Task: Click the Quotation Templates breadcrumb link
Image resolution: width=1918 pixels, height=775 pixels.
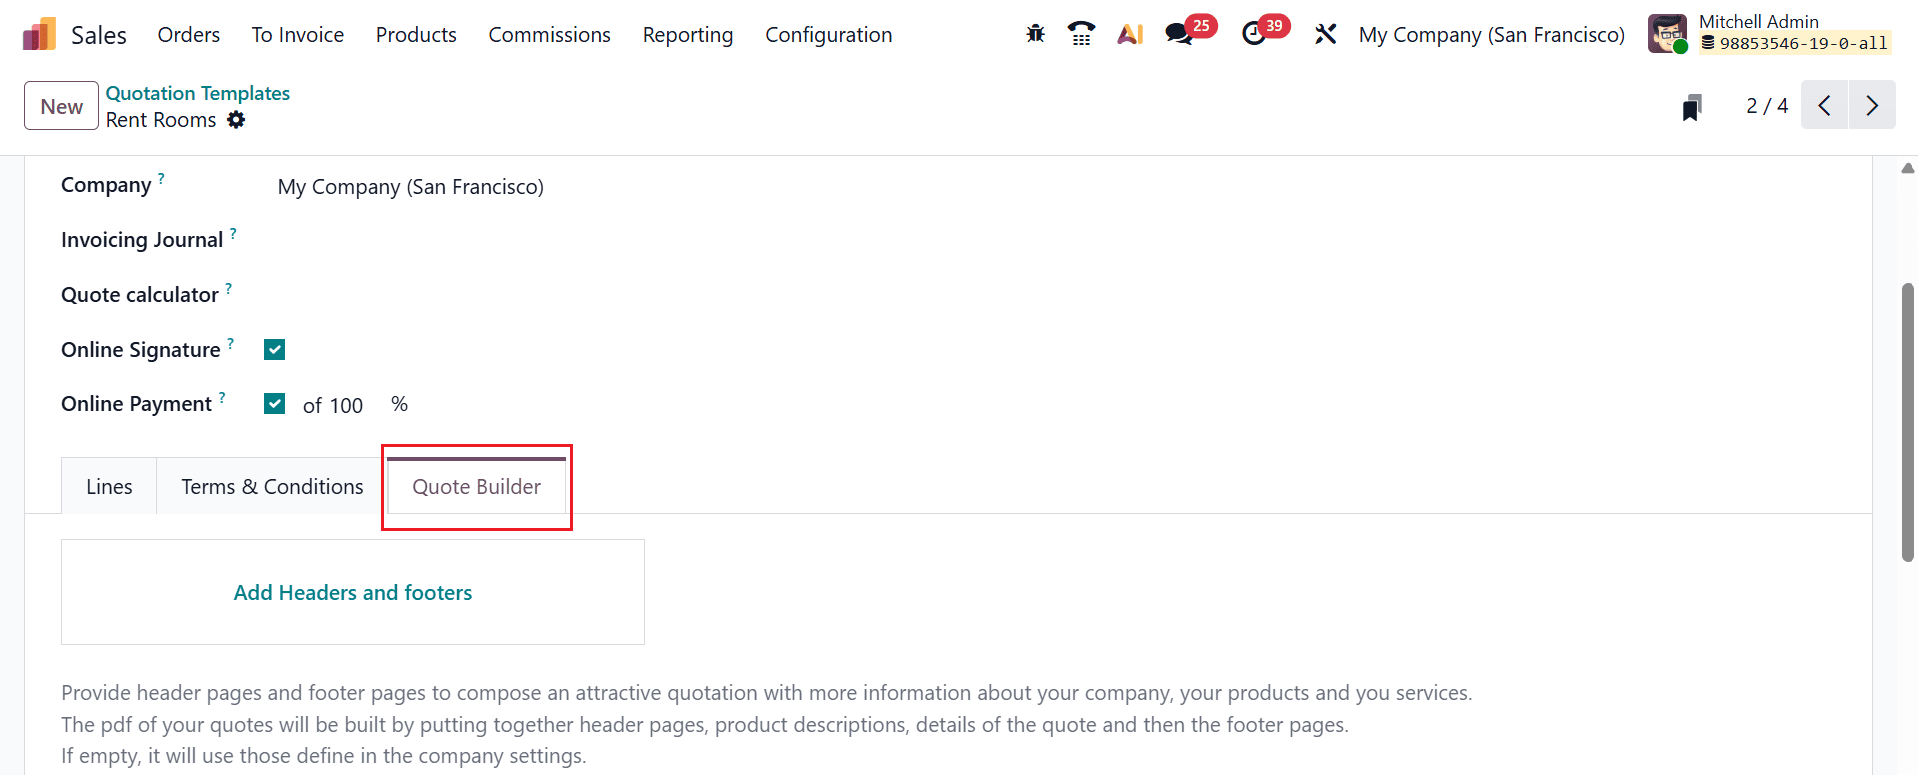Action: click(197, 92)
